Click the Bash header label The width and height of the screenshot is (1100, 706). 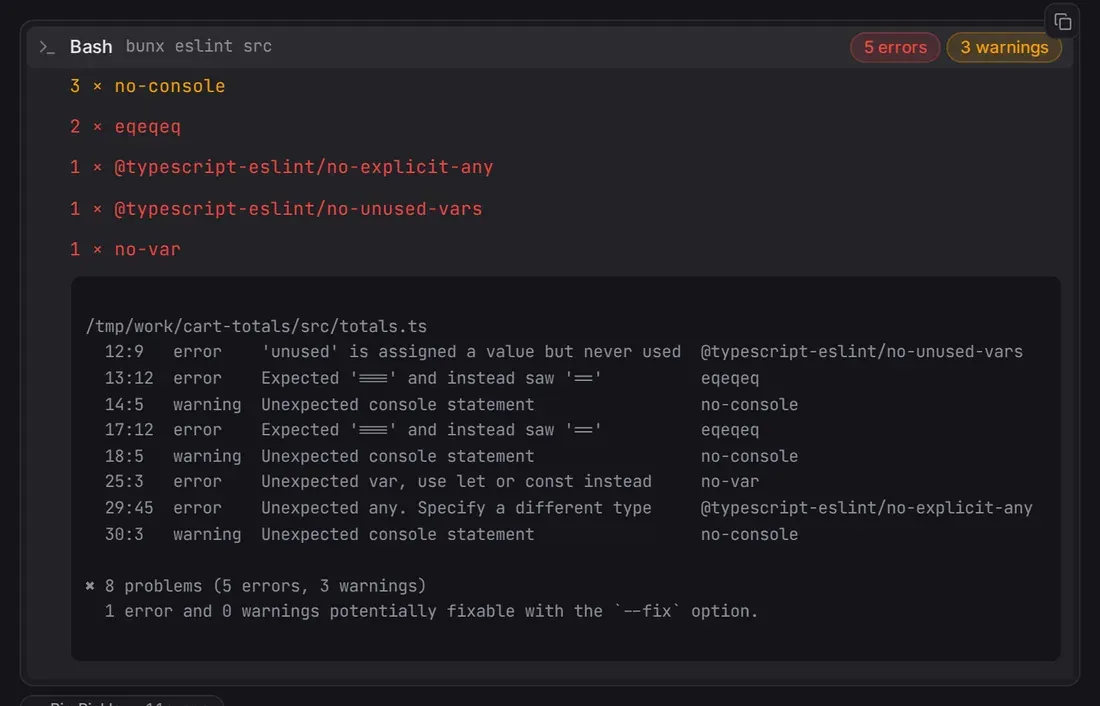91,46
